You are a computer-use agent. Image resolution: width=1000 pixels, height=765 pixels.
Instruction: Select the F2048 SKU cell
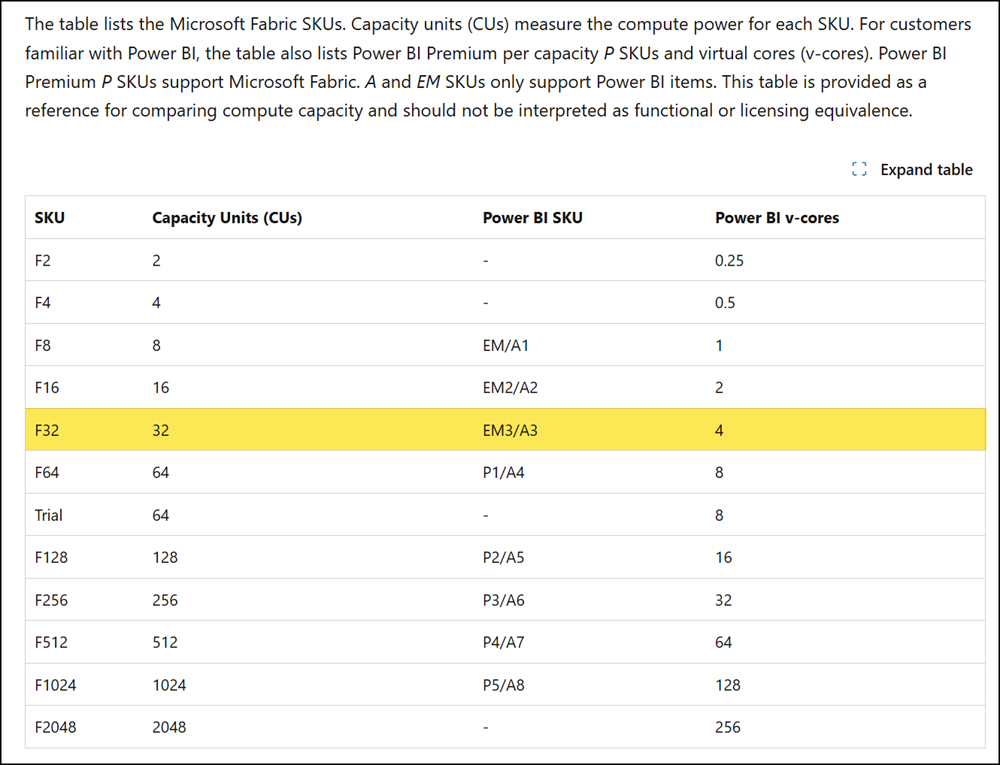(55, 727)
